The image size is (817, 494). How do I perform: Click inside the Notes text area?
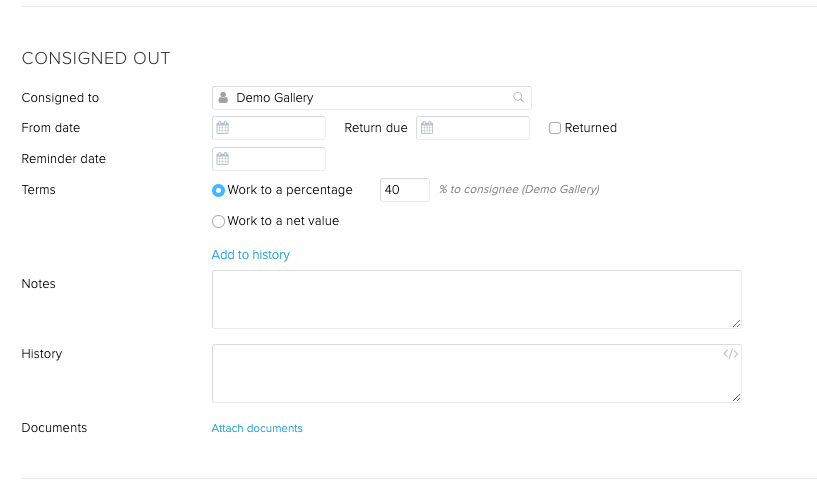(477, 300)
